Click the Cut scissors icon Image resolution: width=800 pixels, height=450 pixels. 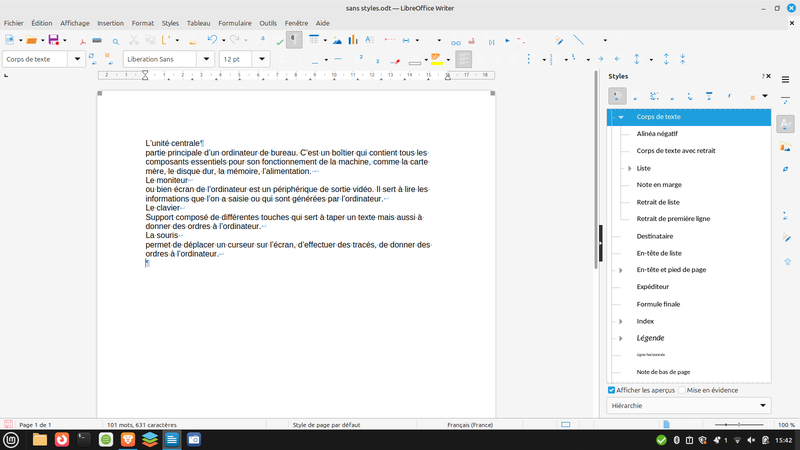[134, 41]
